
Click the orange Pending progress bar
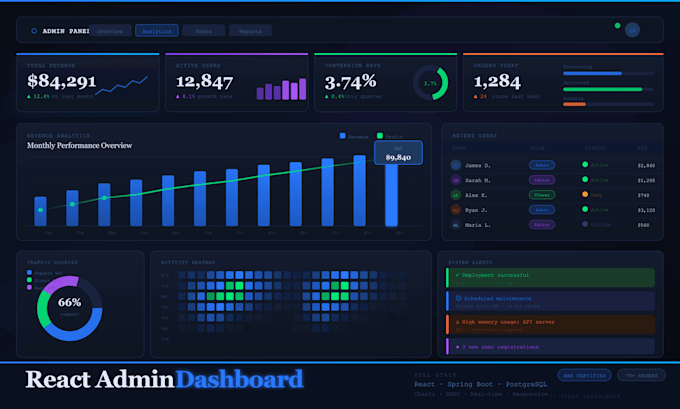(608, 104)
